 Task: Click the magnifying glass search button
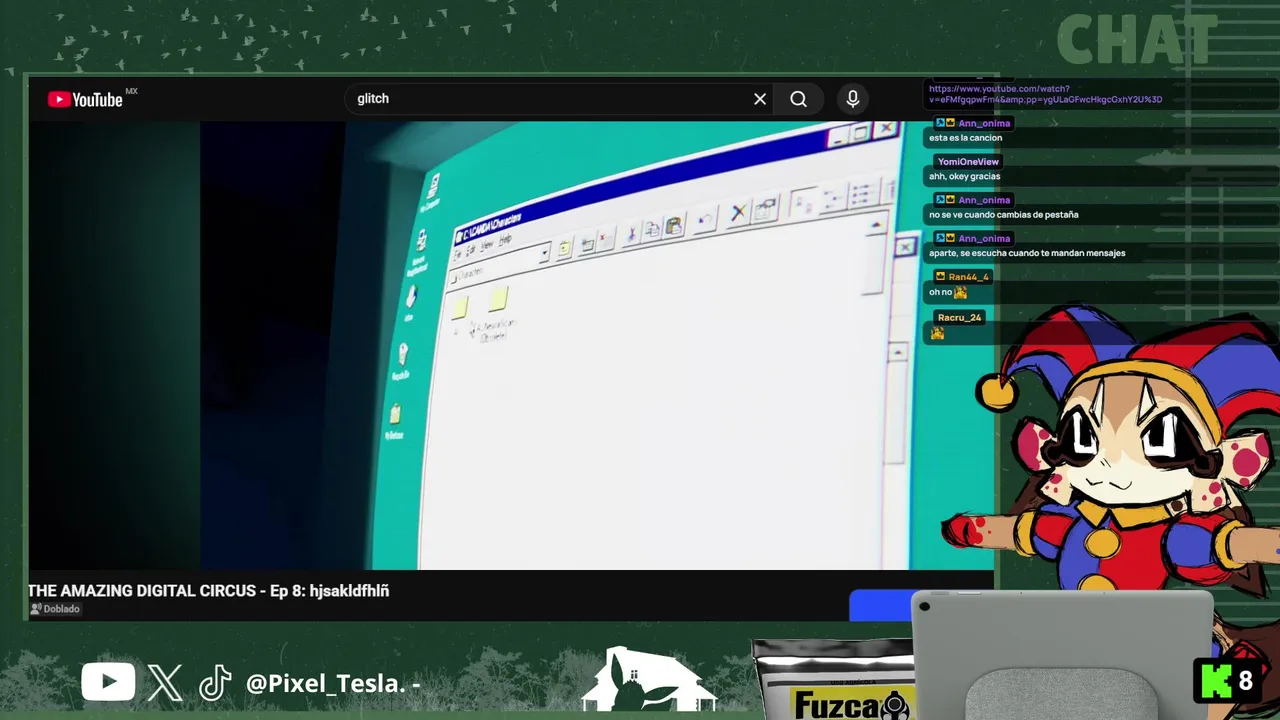tap(798, 99)
